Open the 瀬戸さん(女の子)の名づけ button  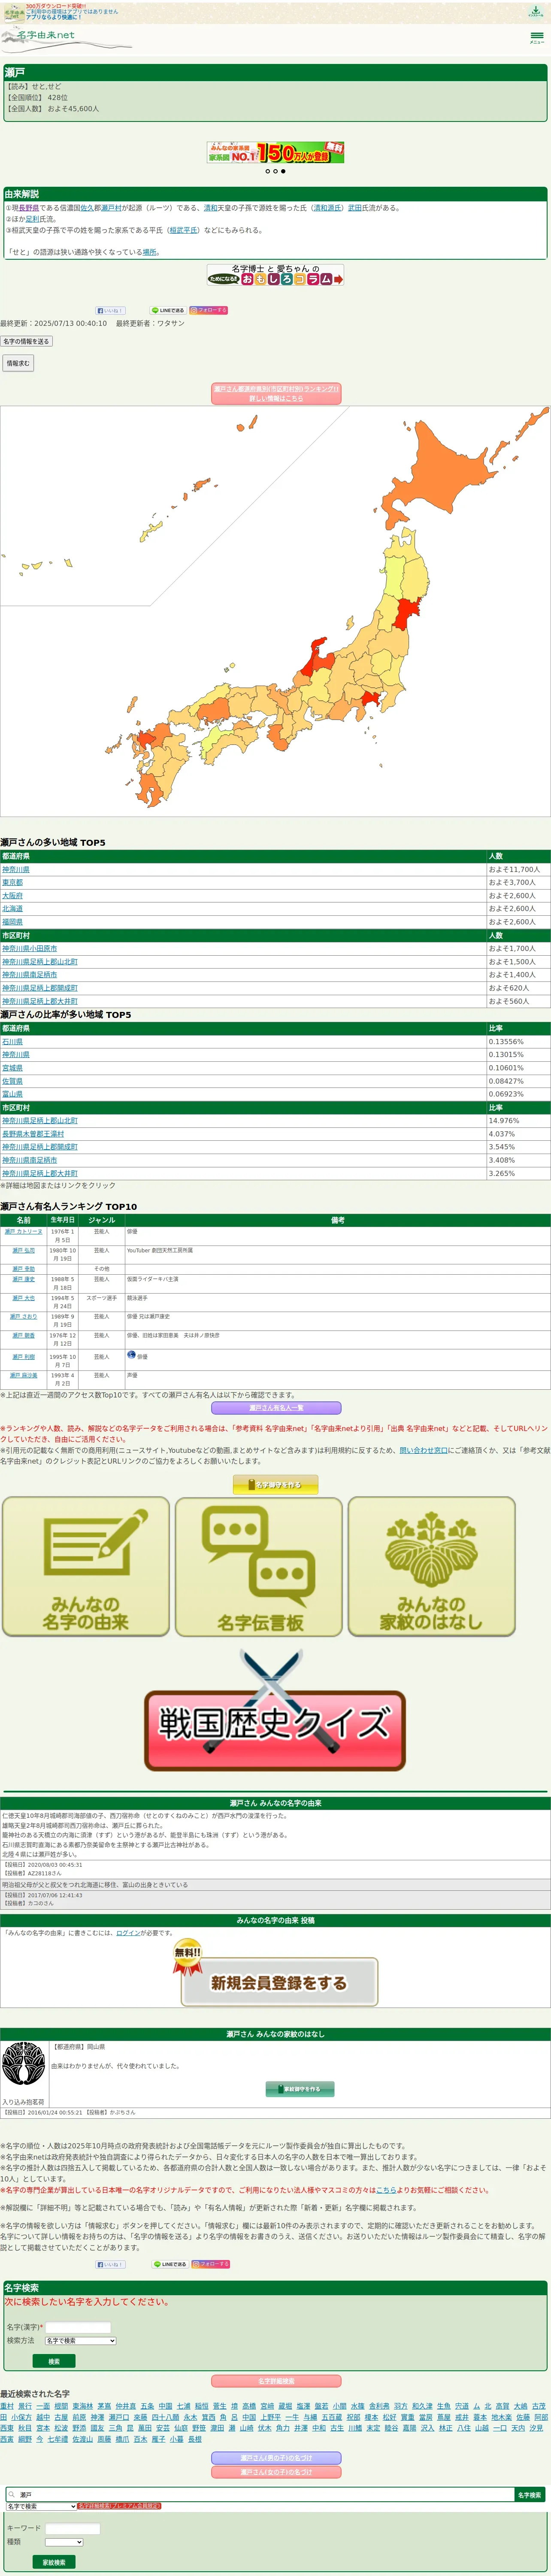pos(276,2472)
